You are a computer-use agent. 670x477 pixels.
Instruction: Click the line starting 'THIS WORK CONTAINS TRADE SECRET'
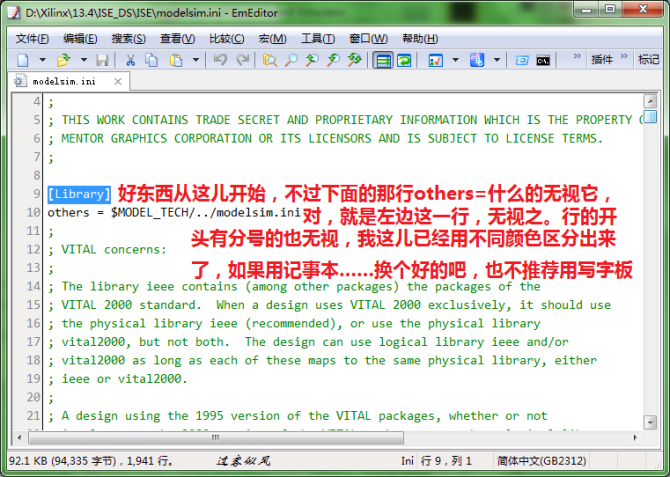point(346,120)
